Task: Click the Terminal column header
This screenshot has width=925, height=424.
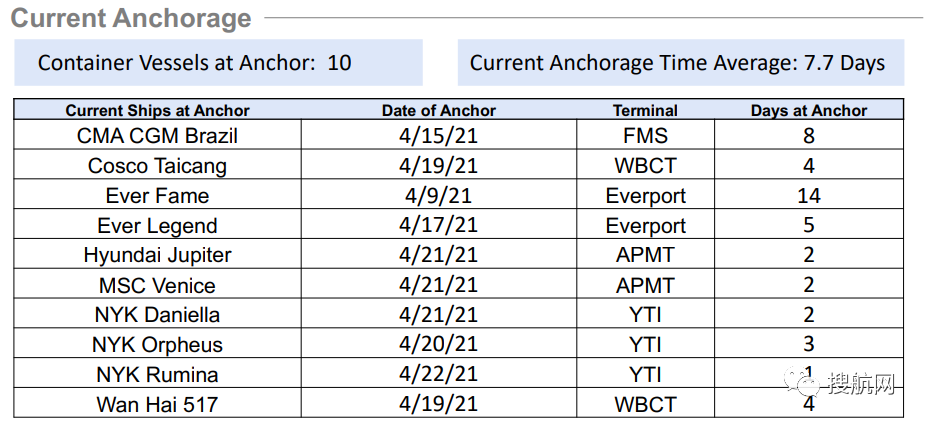Action: point(645,110)
